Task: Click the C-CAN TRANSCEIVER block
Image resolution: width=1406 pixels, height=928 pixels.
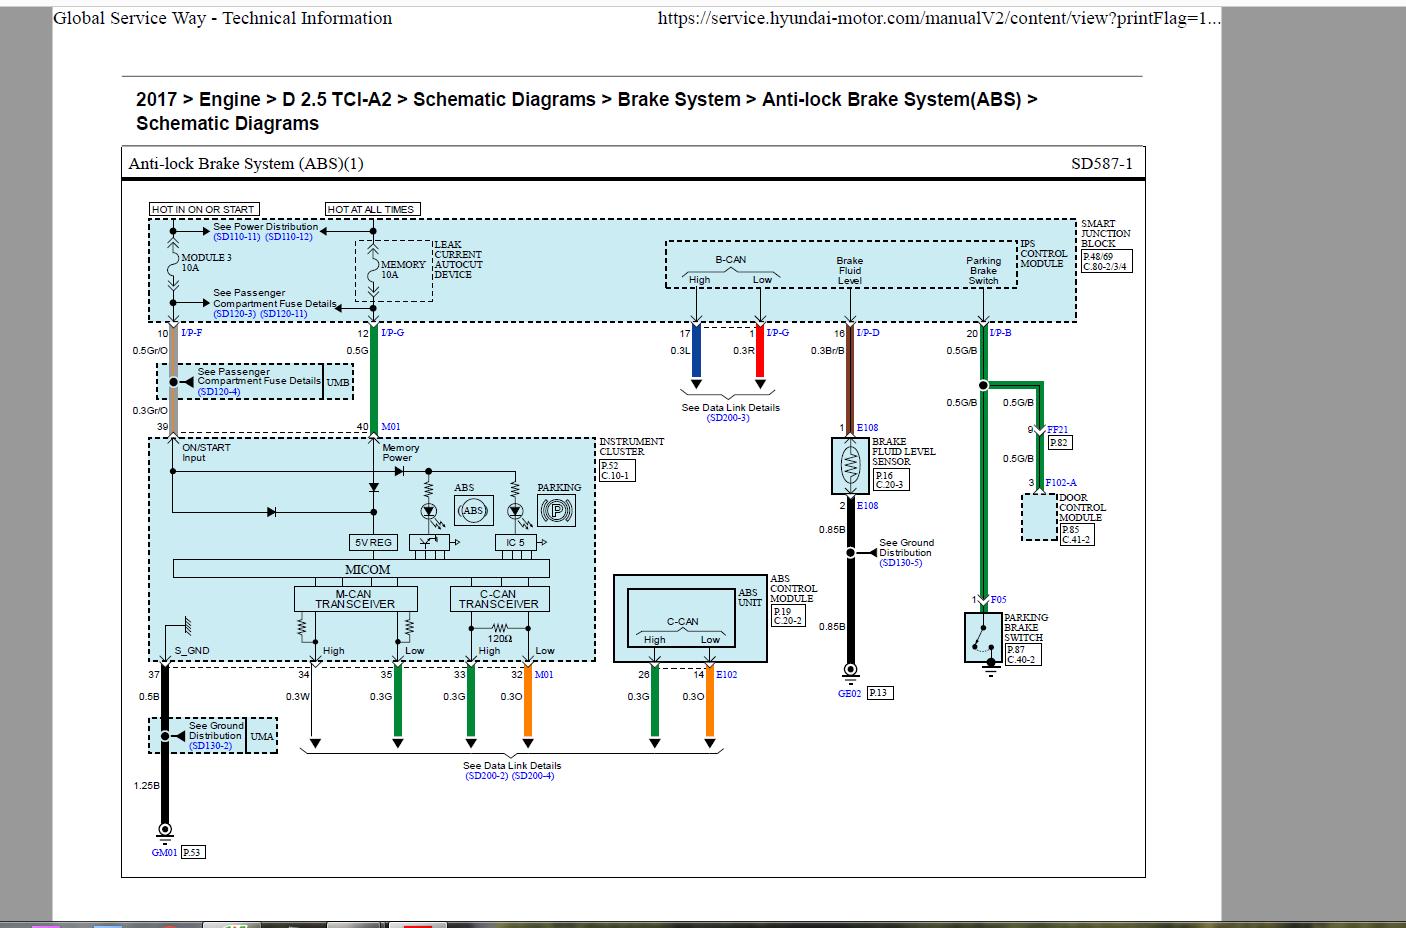Action: [x=499, y=599]
